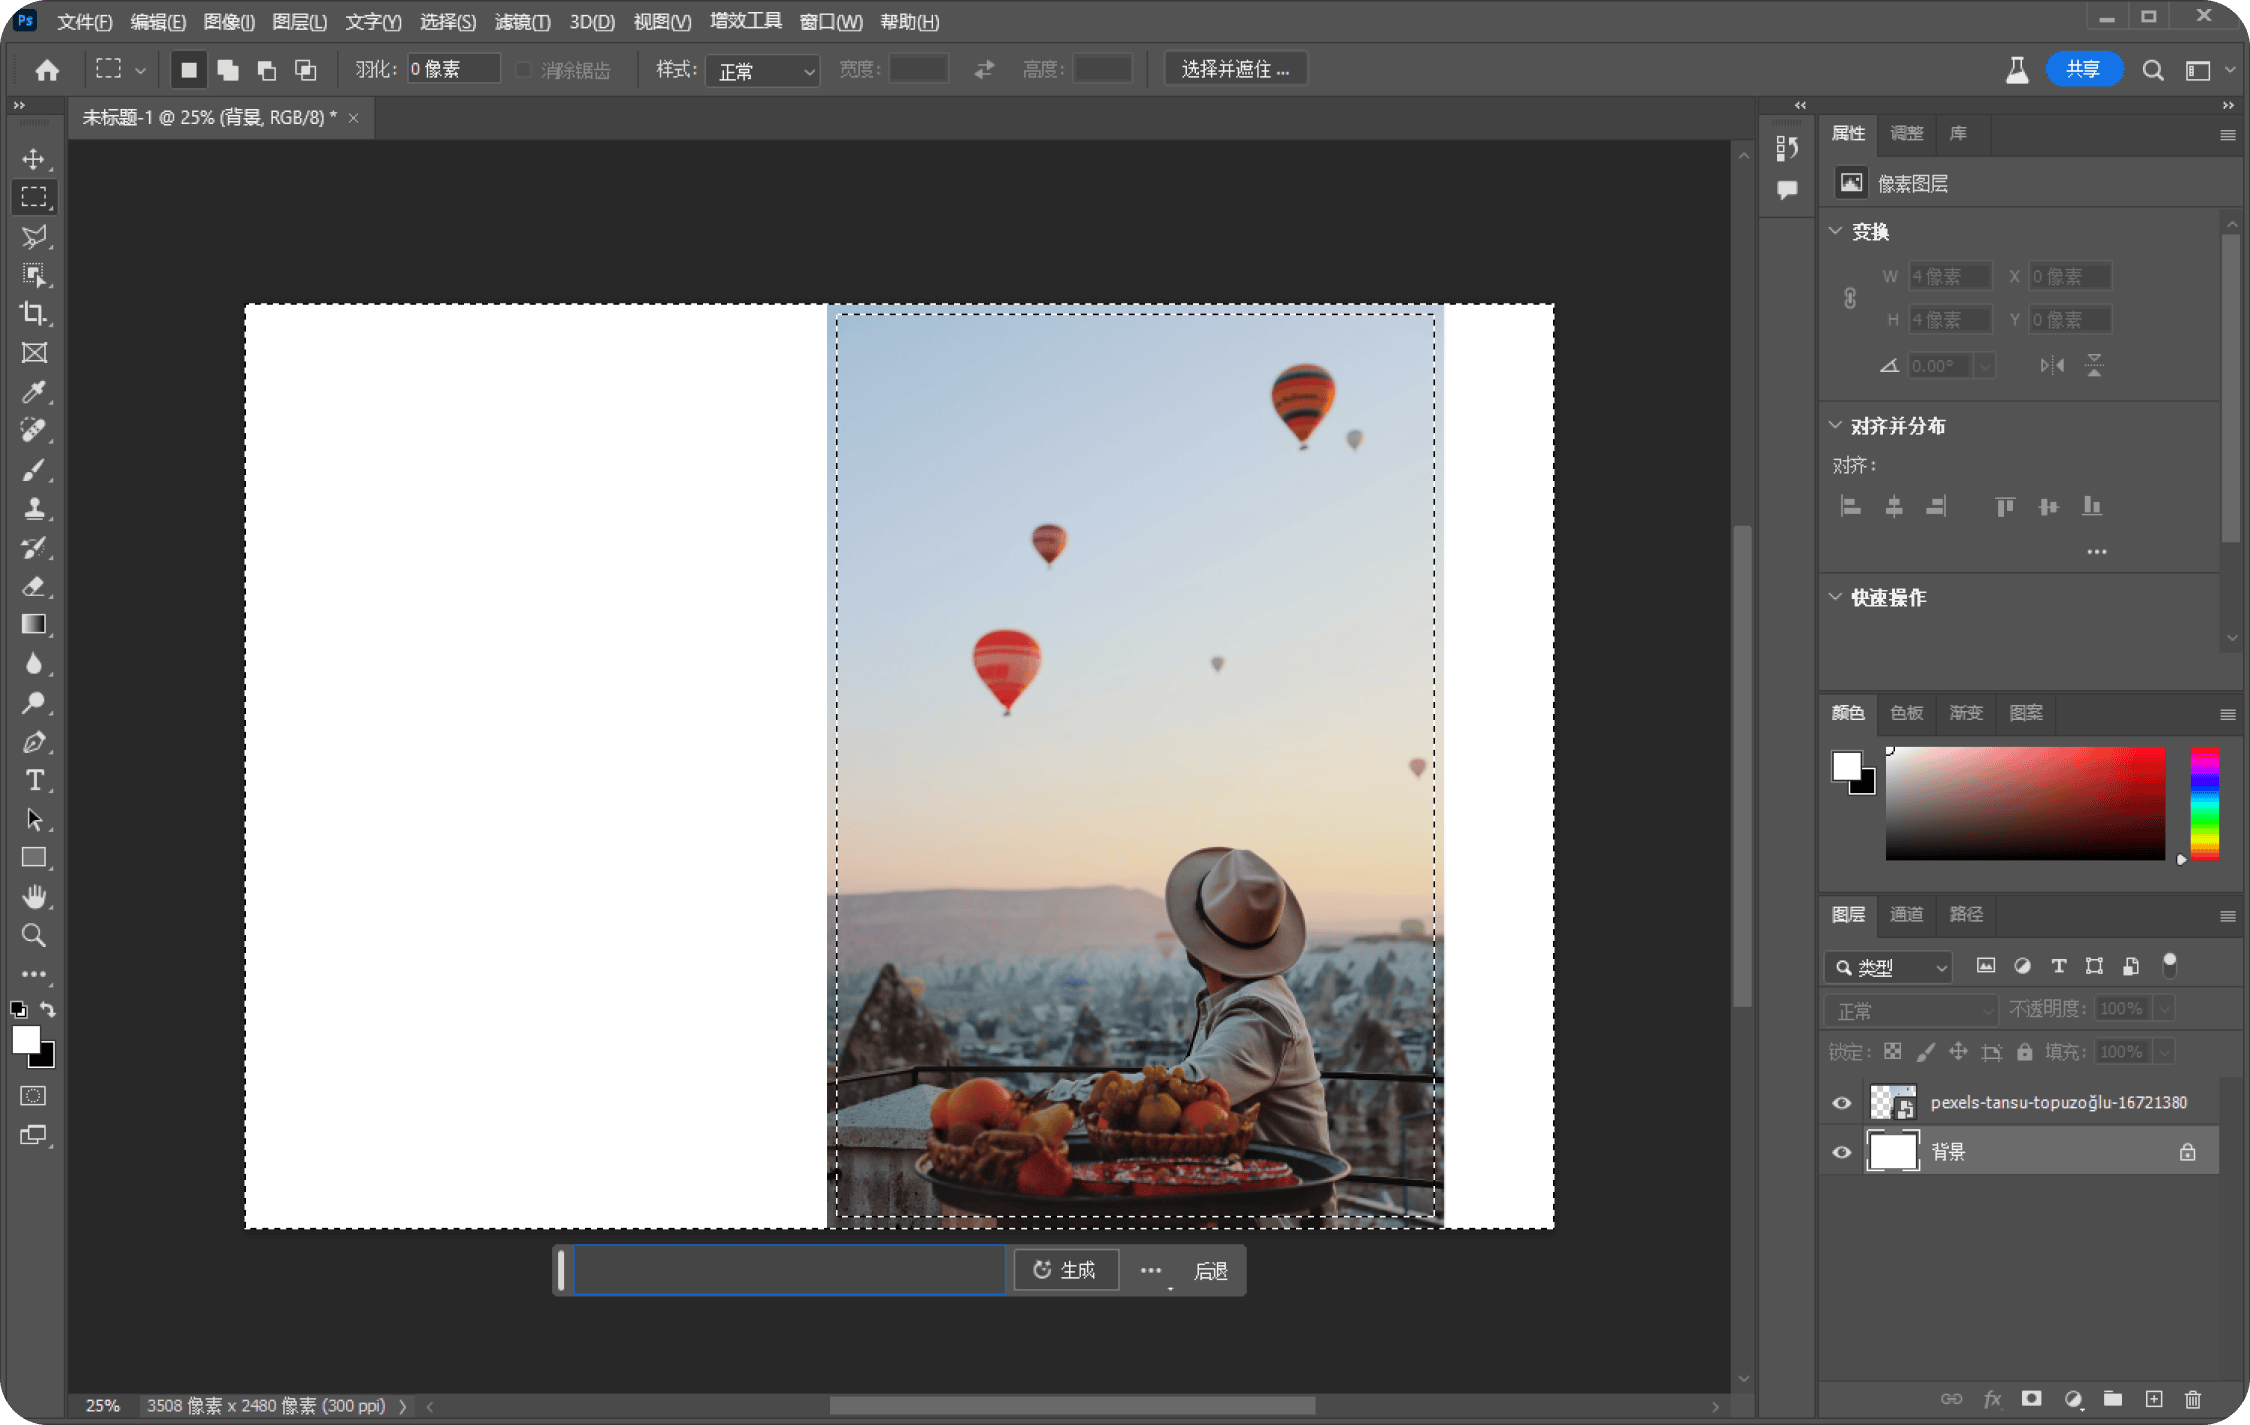The height and width of the screenshot is (1425, 2250).
Task: Click the 生成 generate button
Action: coord(1065,1270)
